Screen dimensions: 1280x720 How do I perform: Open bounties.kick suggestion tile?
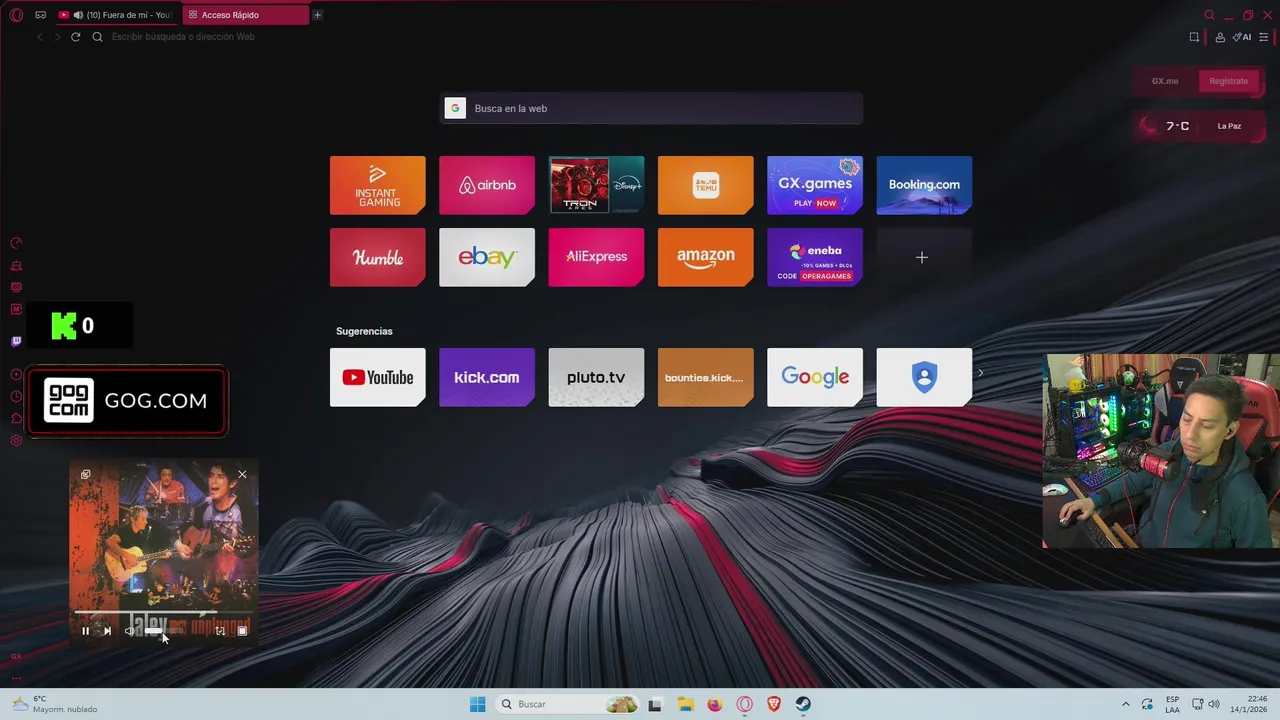(x=706, y=377)
